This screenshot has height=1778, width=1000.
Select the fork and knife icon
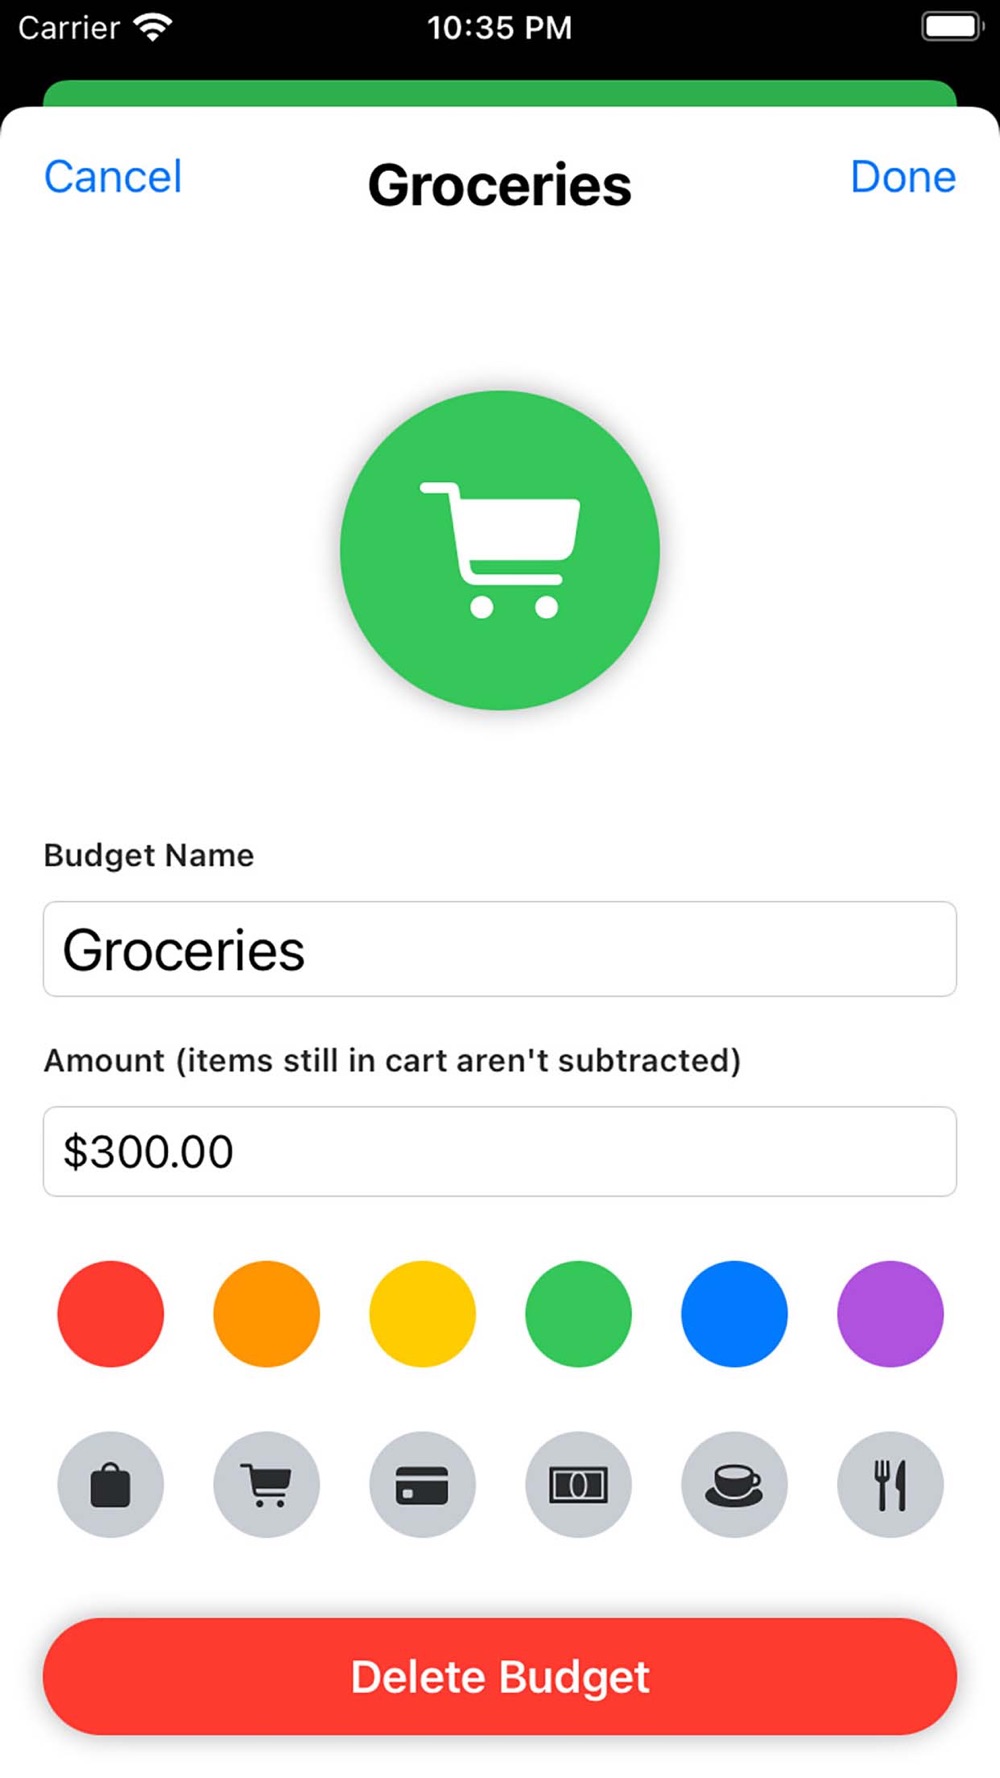tap(890, 1485)
